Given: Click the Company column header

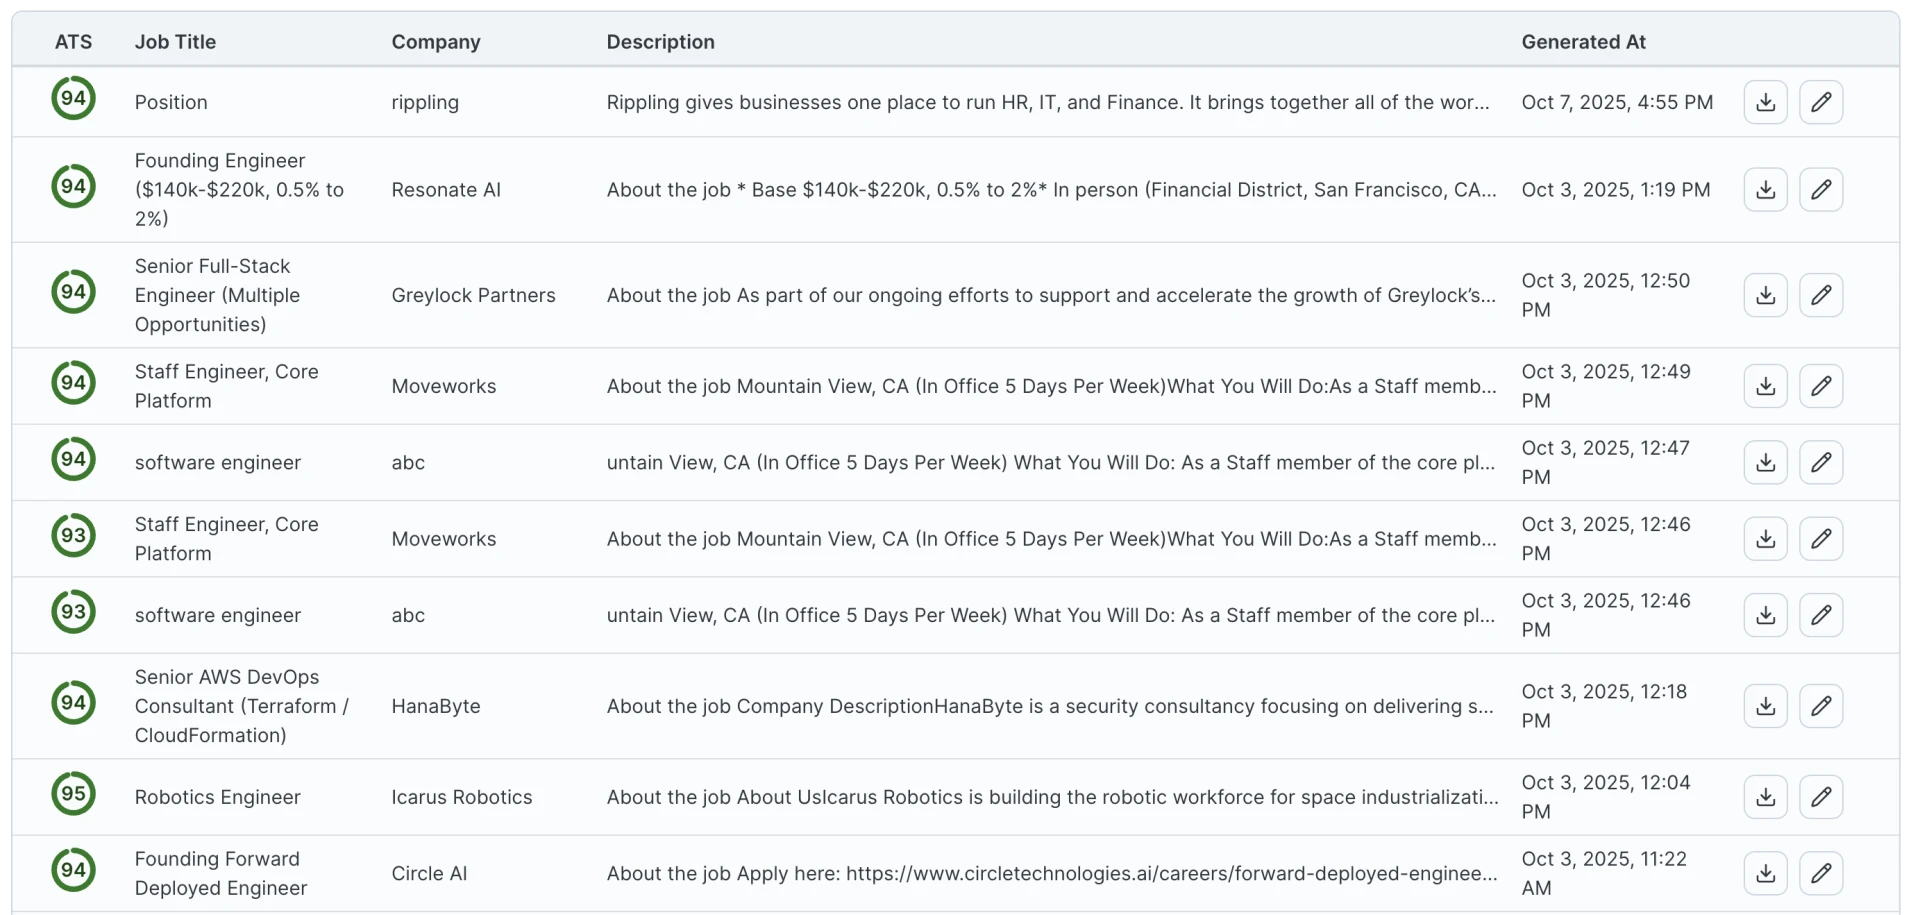Looking at the screenshot, I should pos(436,42).
